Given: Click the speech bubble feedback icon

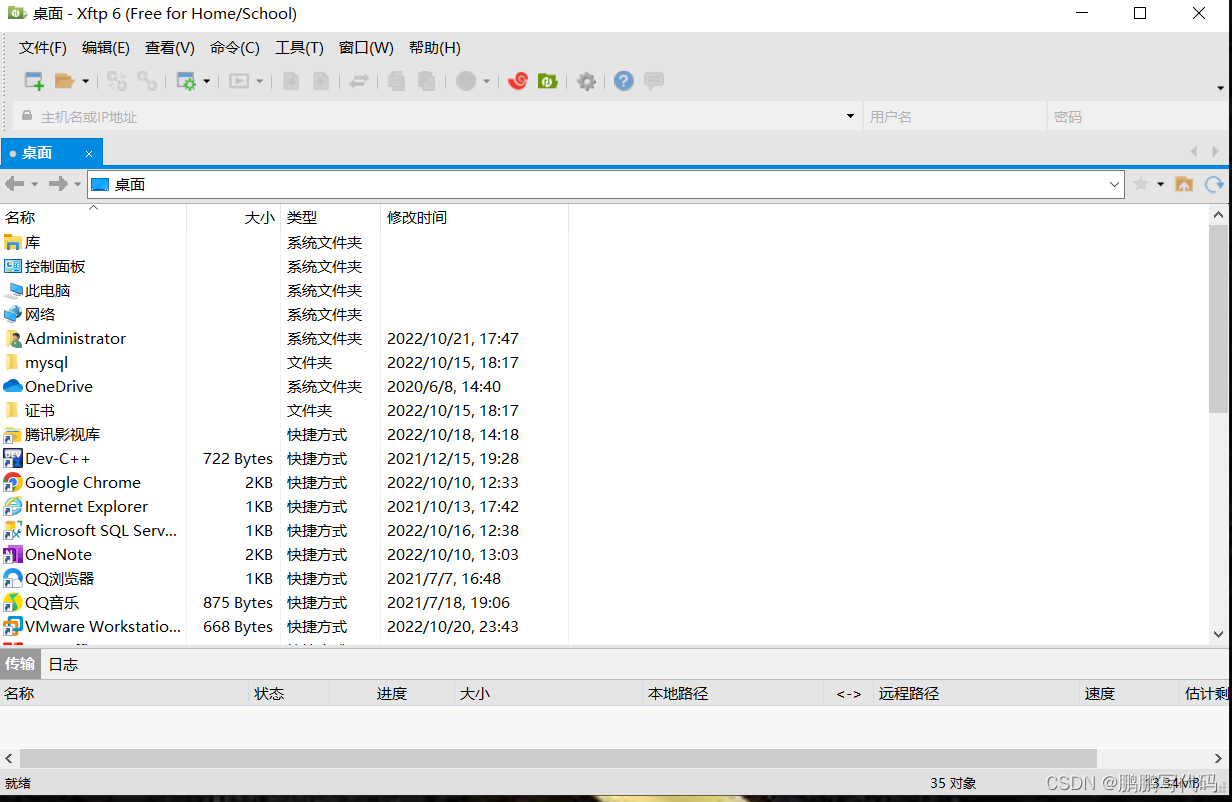Looking at the screenshot, I should [654, 81].
